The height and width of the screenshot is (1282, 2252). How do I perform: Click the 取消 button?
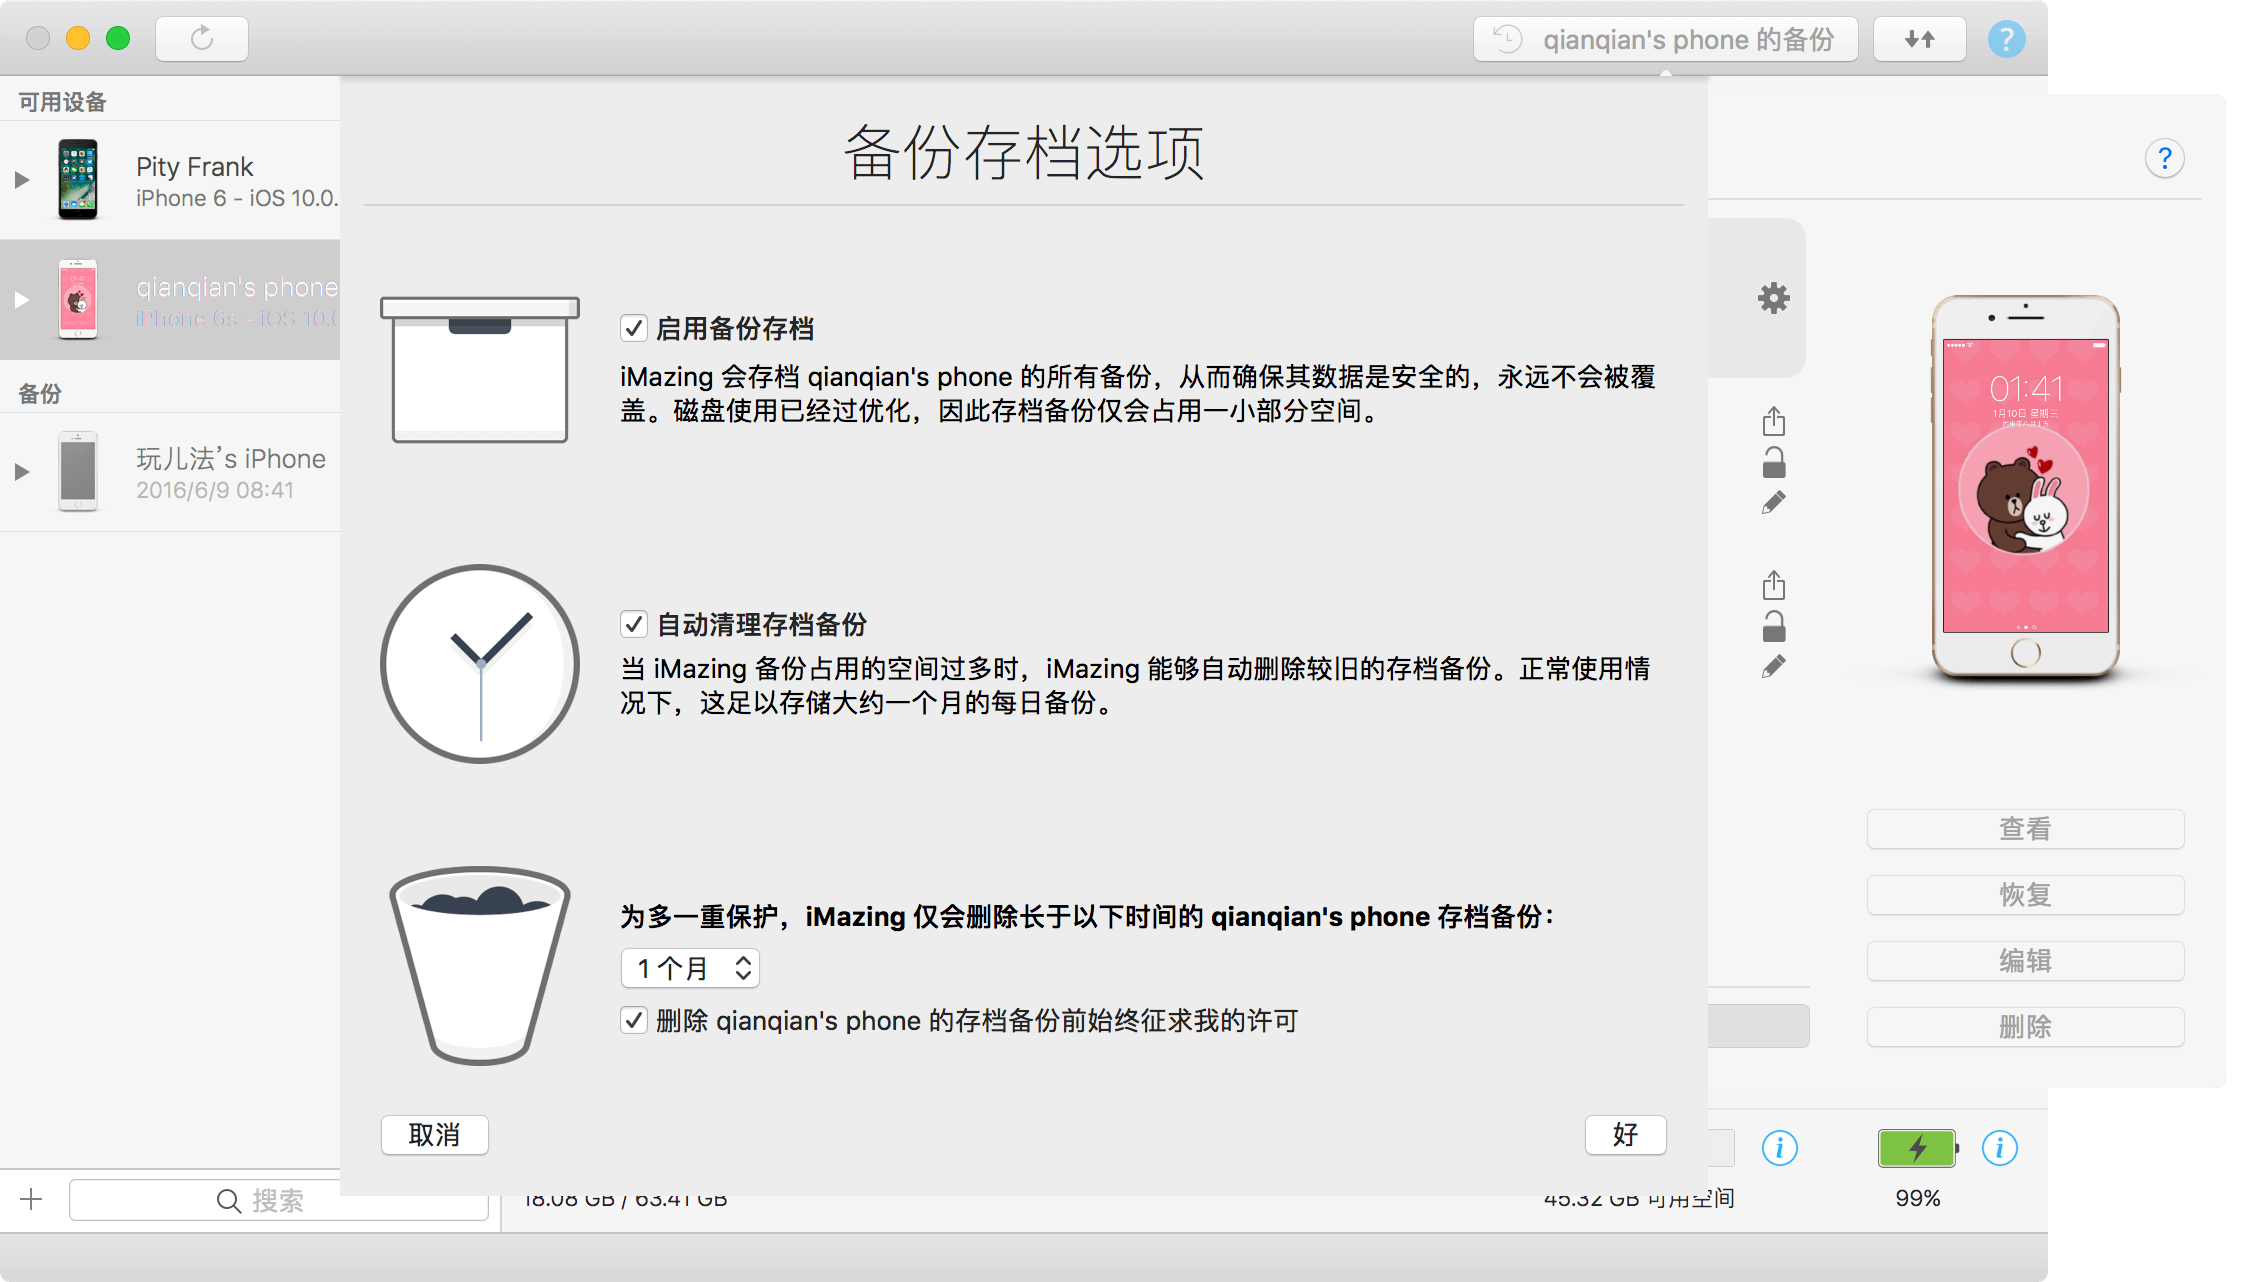(x=435, y=1135)
